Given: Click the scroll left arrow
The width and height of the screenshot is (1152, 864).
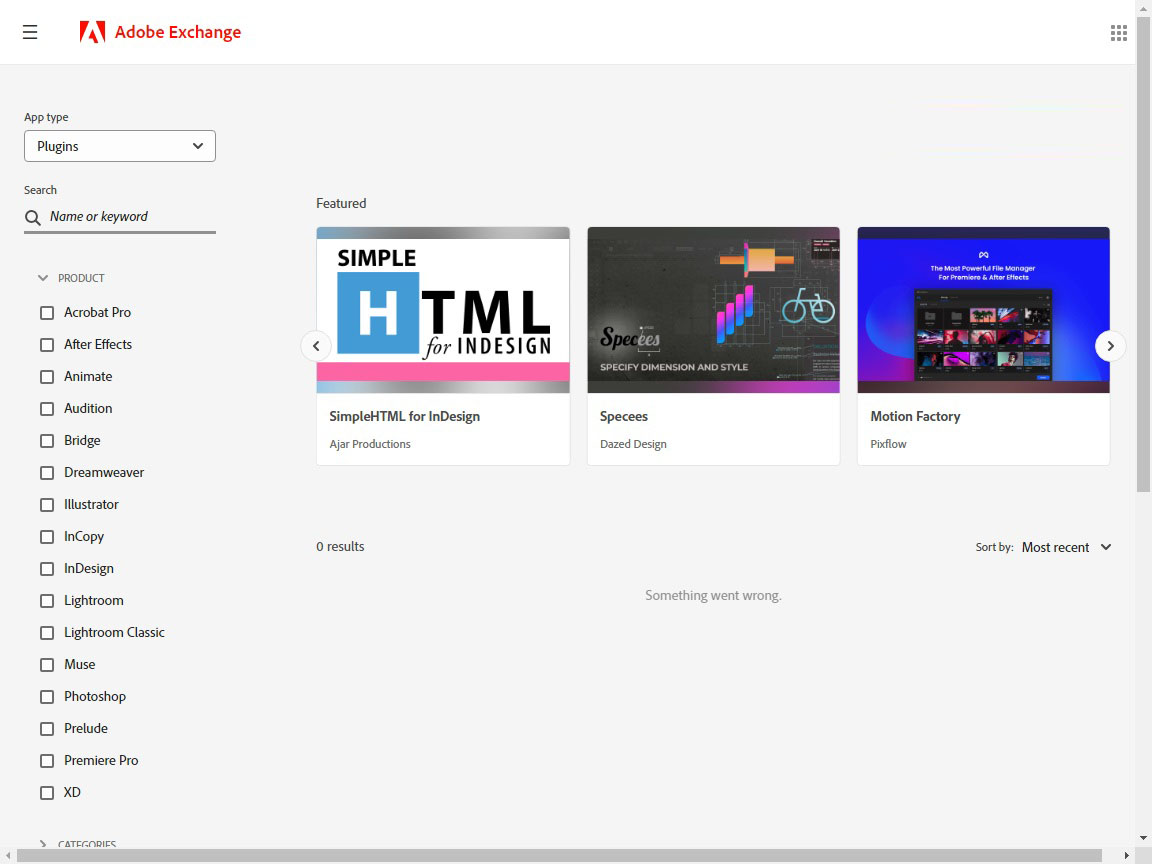Looking at the screenshot, I should 7,856.
